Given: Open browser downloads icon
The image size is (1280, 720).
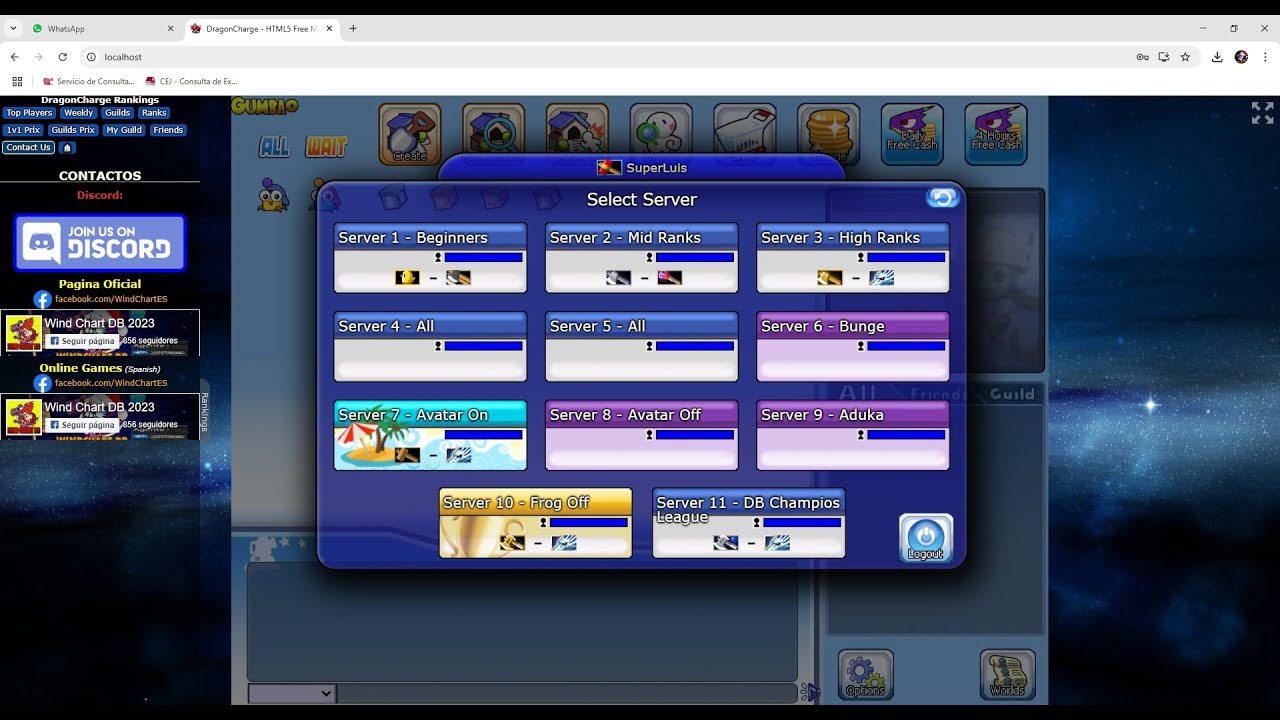Looking at the screenshot, I should tap(1217, 57).
